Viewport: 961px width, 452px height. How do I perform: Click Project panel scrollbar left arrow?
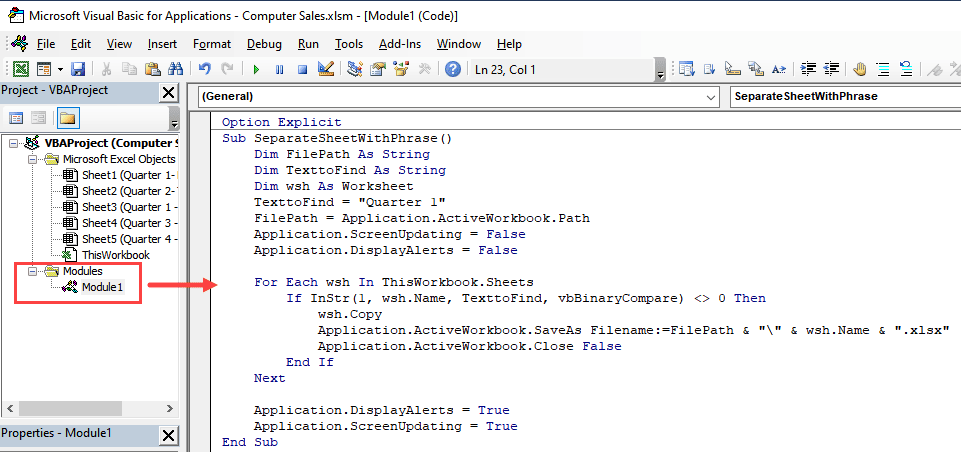(9, 408)
